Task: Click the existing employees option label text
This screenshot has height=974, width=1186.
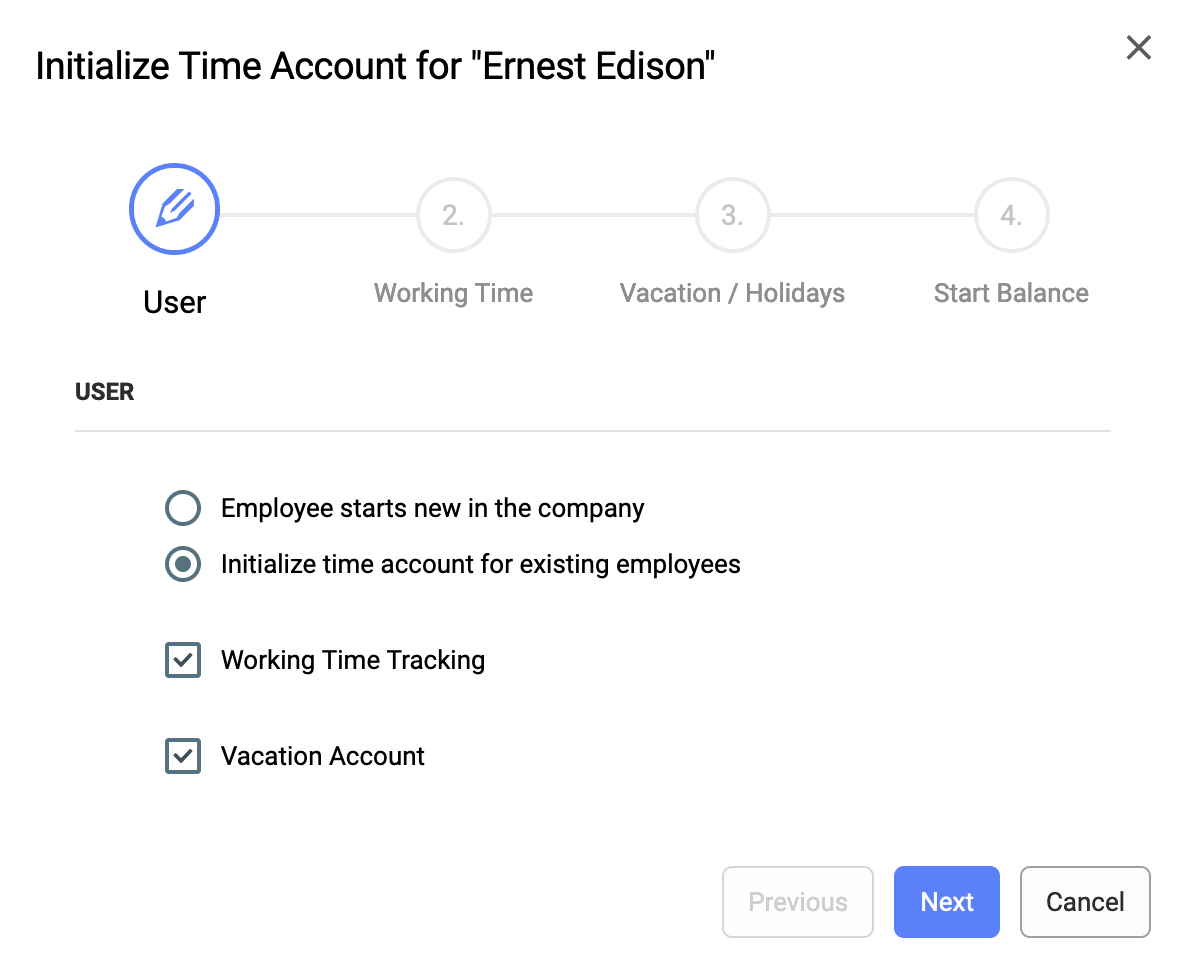Action: point(480,564)
